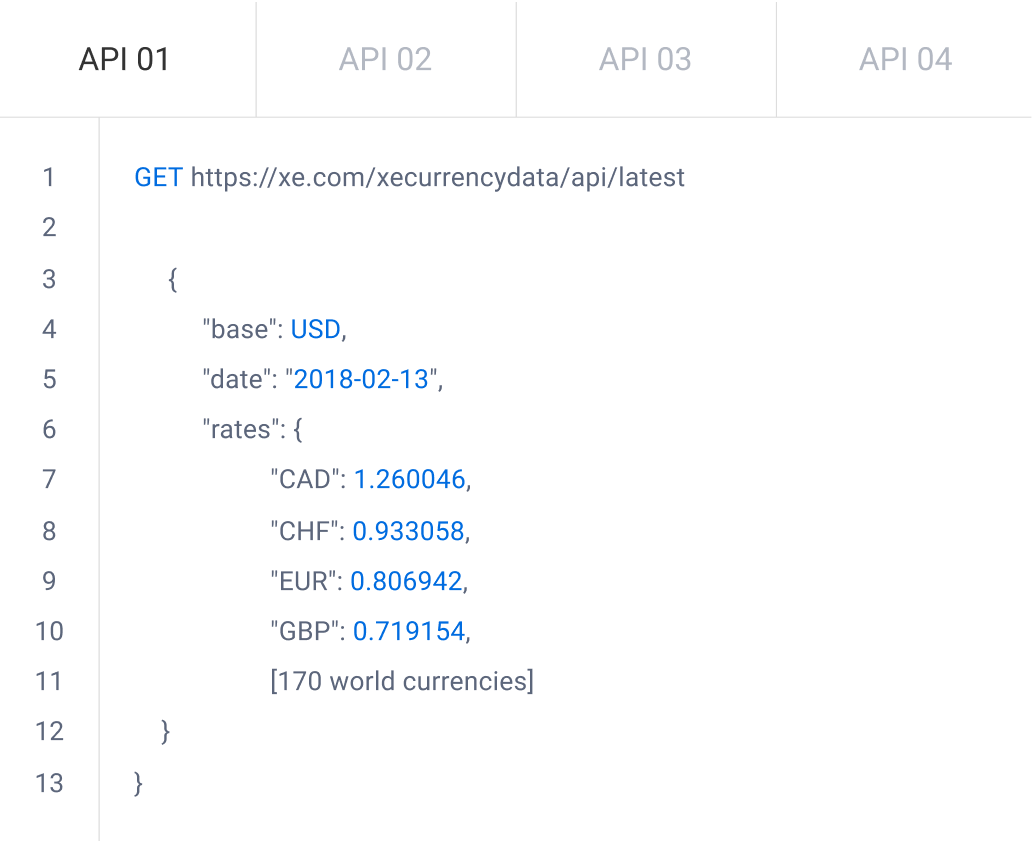
Task: Click the rates key on line 6
Action: (239, 429)
